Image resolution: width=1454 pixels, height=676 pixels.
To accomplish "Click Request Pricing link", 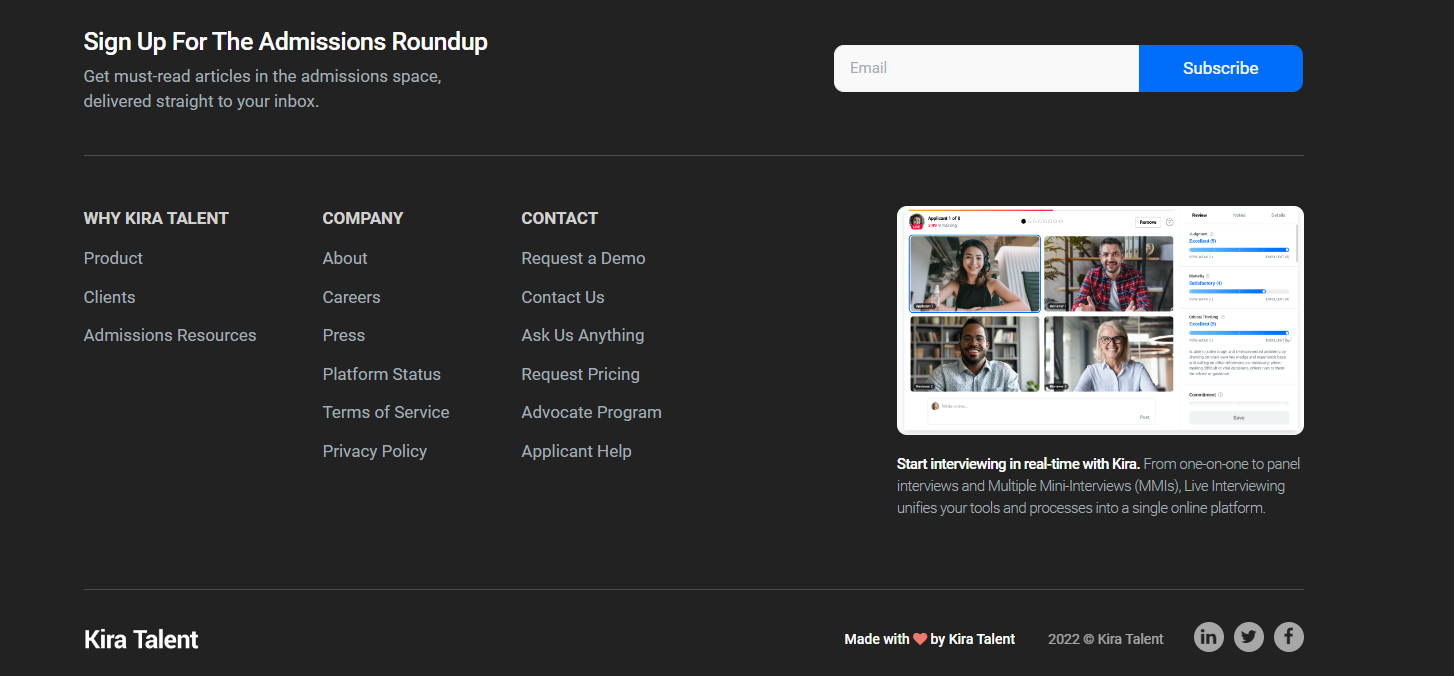I will pyautogui.click(x=580, y=374).
